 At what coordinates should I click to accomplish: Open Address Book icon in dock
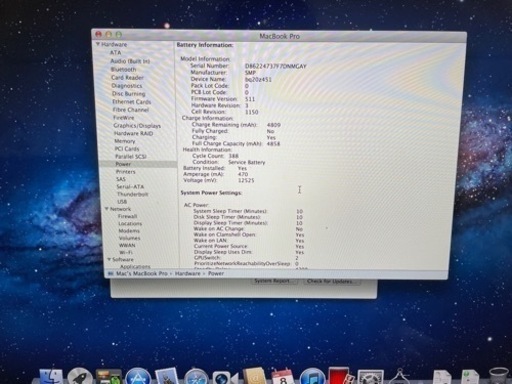(254, 377)
